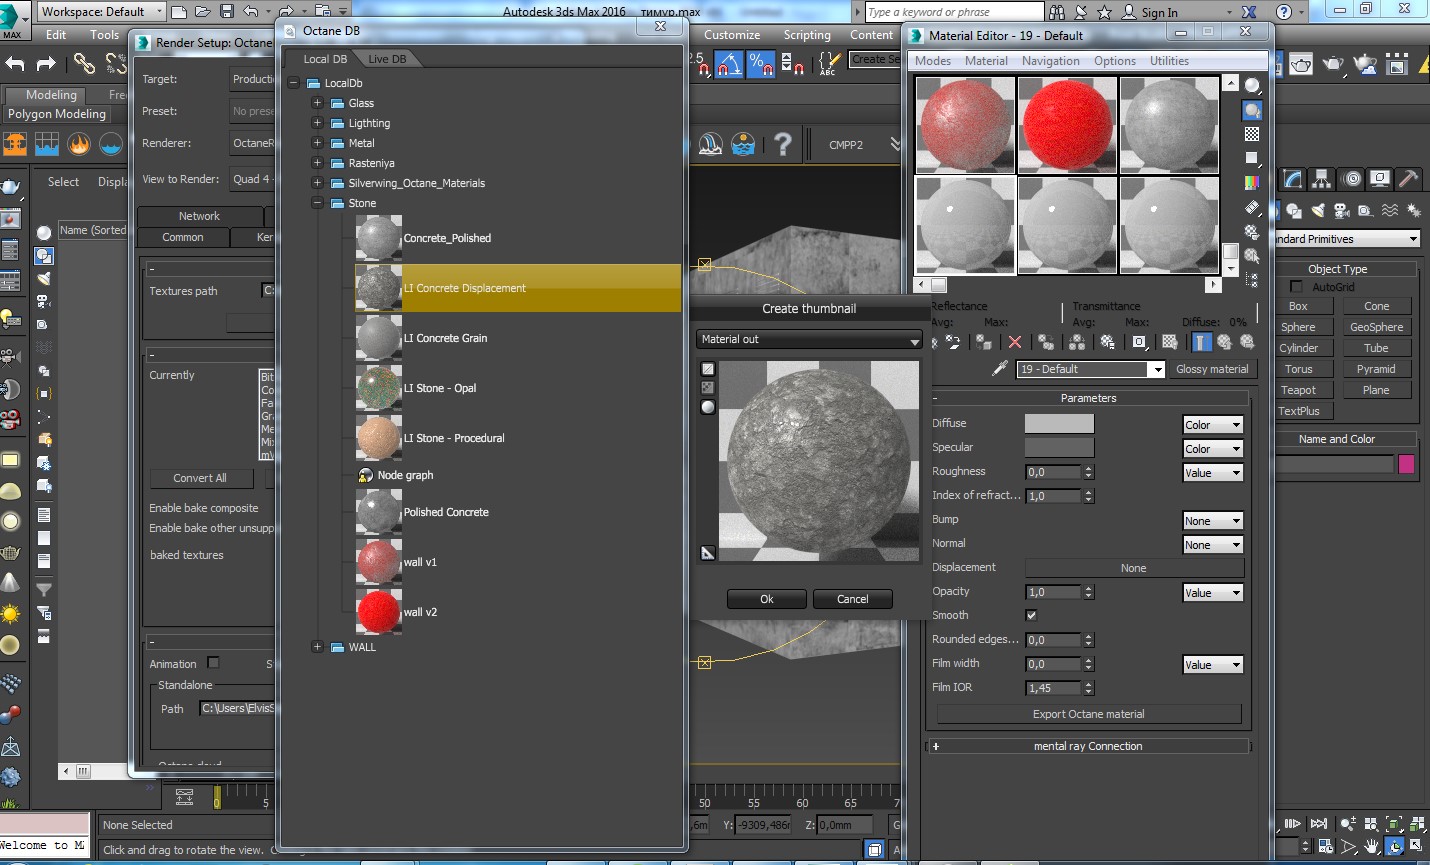Open the Standard Primitives dropdown
The width and height of the screenshot is (1430, 865).
tap(1347, 239)
